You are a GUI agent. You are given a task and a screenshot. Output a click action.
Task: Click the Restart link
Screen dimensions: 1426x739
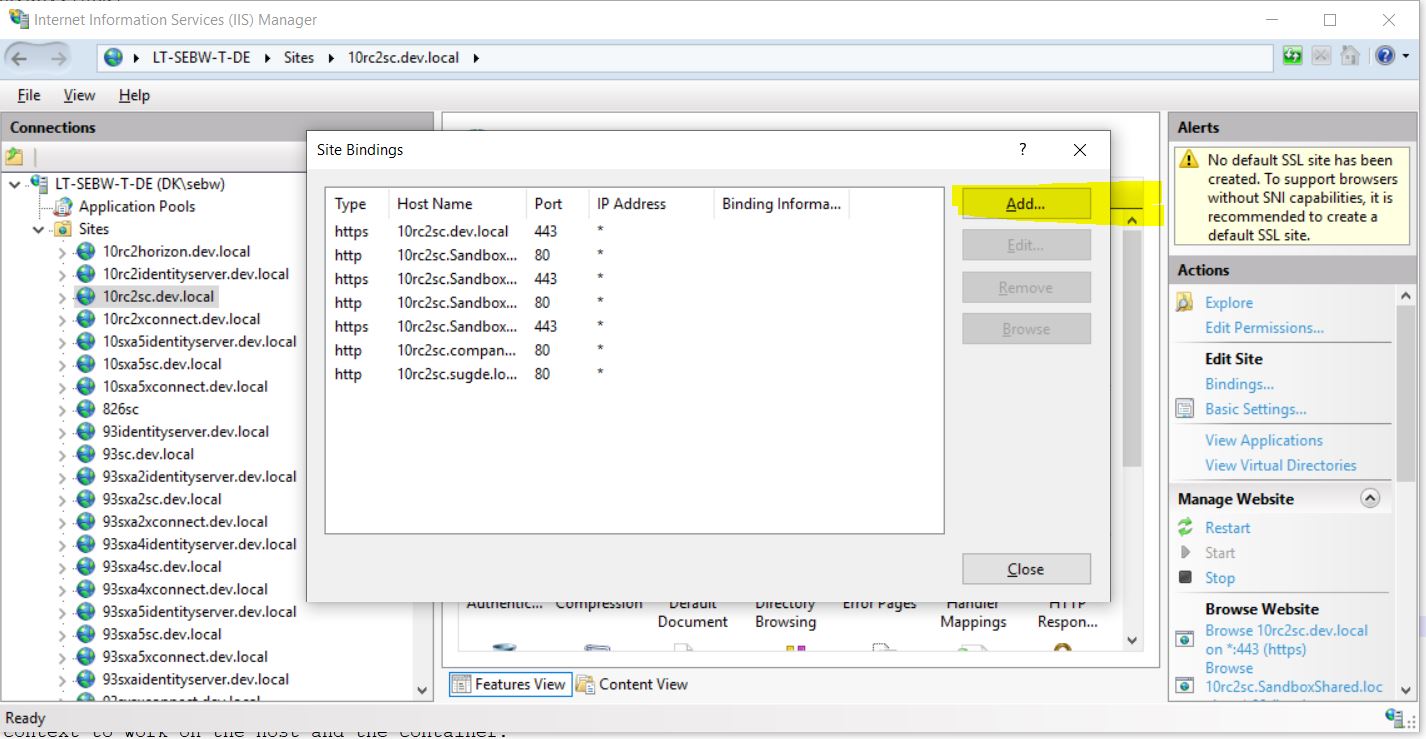pos(1228,528)
